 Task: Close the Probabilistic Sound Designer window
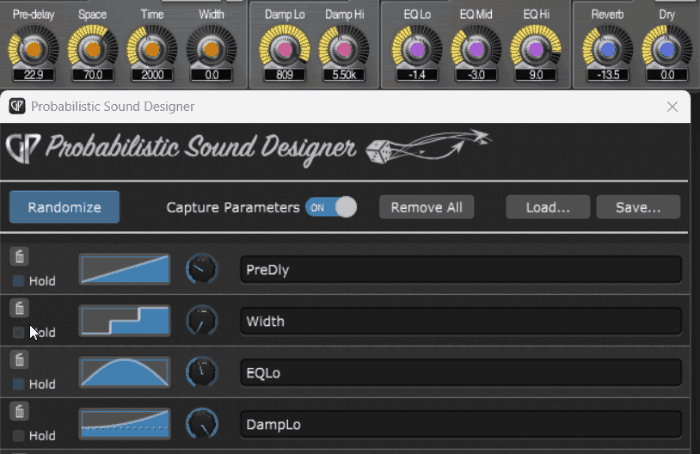pyautogui.click(x=672, y=107)
